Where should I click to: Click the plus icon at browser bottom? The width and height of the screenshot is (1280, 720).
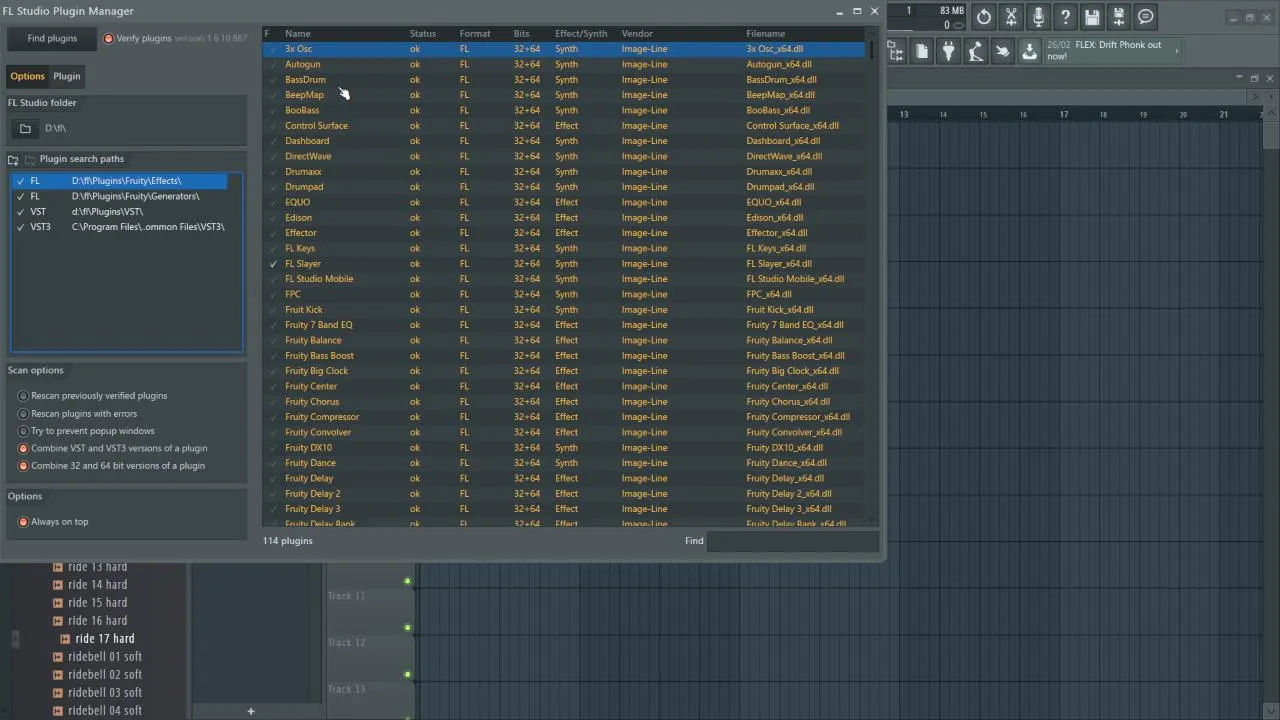[251, 711]
